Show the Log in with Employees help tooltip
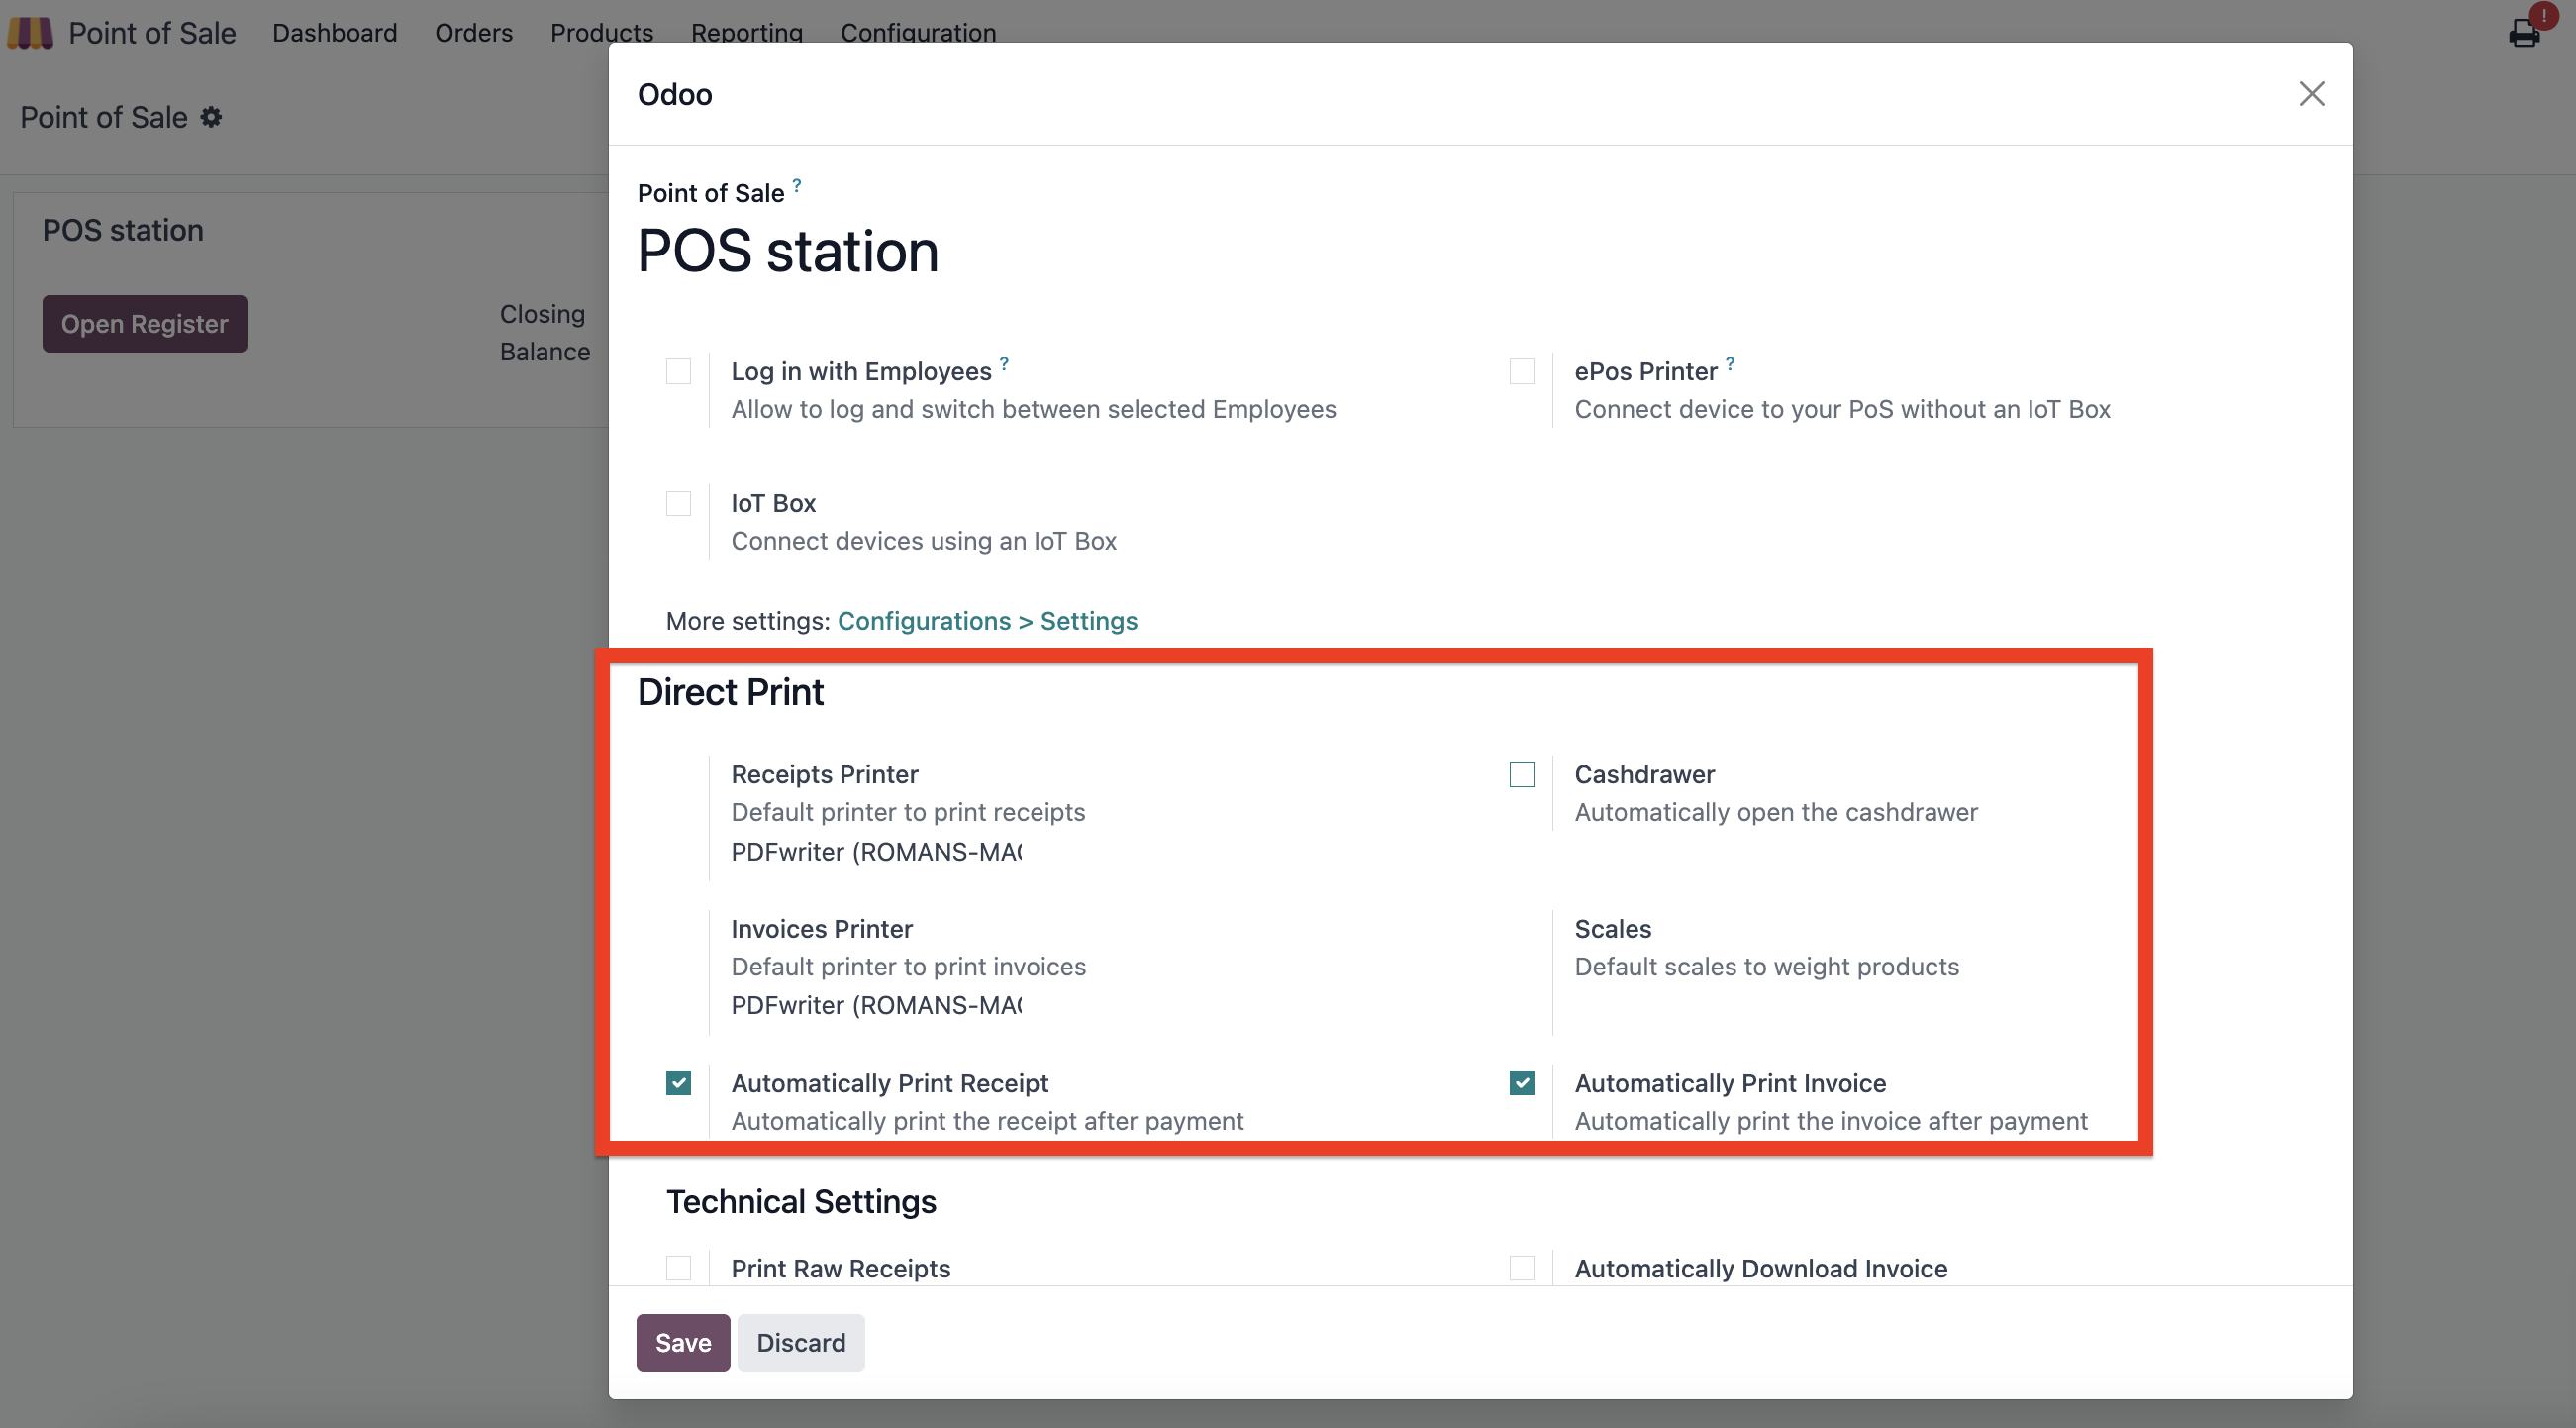Viewport: 2576px width, 1428px height. (1004, 363)
